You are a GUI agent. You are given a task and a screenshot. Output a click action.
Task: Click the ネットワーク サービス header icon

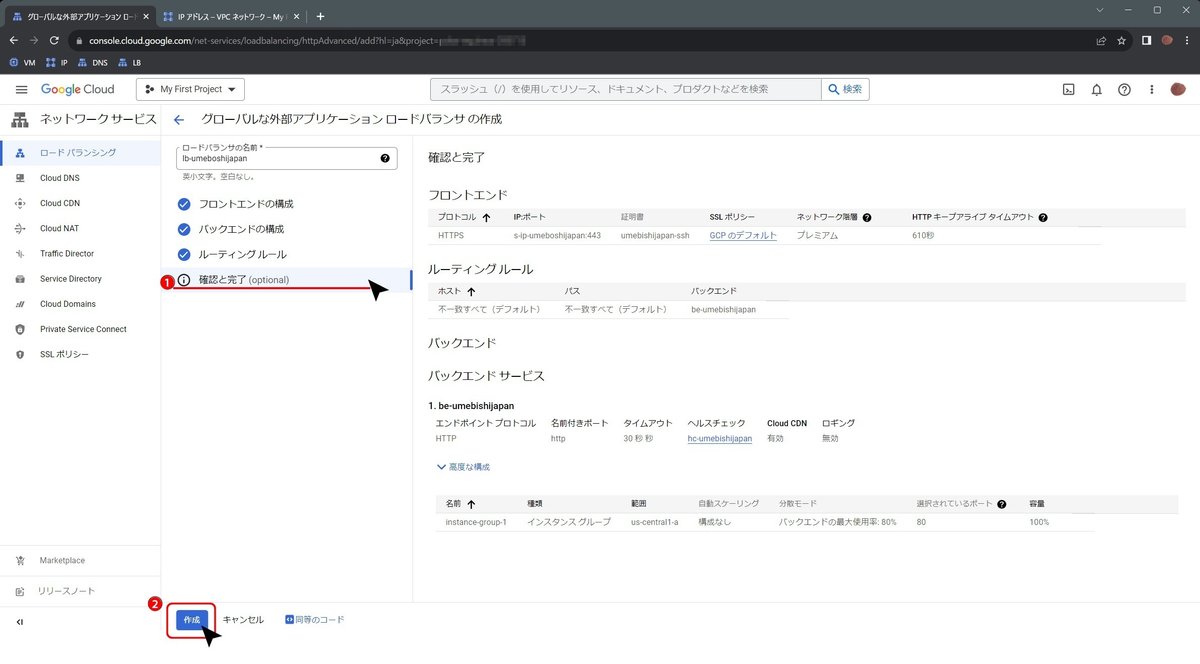coord(19,120)
